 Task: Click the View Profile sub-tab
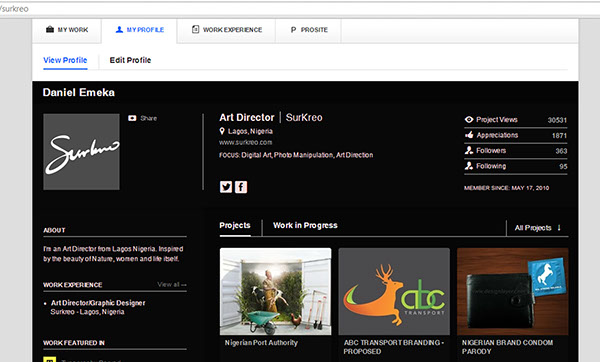(65, 60)
